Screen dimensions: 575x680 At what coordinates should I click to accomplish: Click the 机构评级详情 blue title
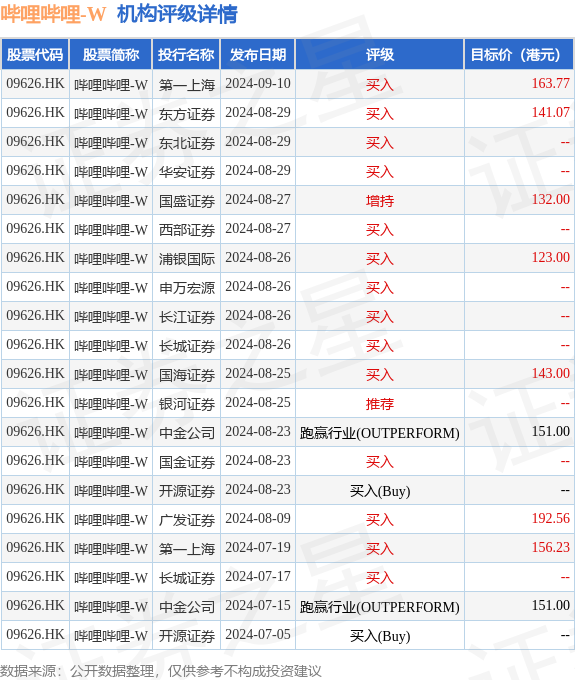pyautogui.click(x=177, y=14)
